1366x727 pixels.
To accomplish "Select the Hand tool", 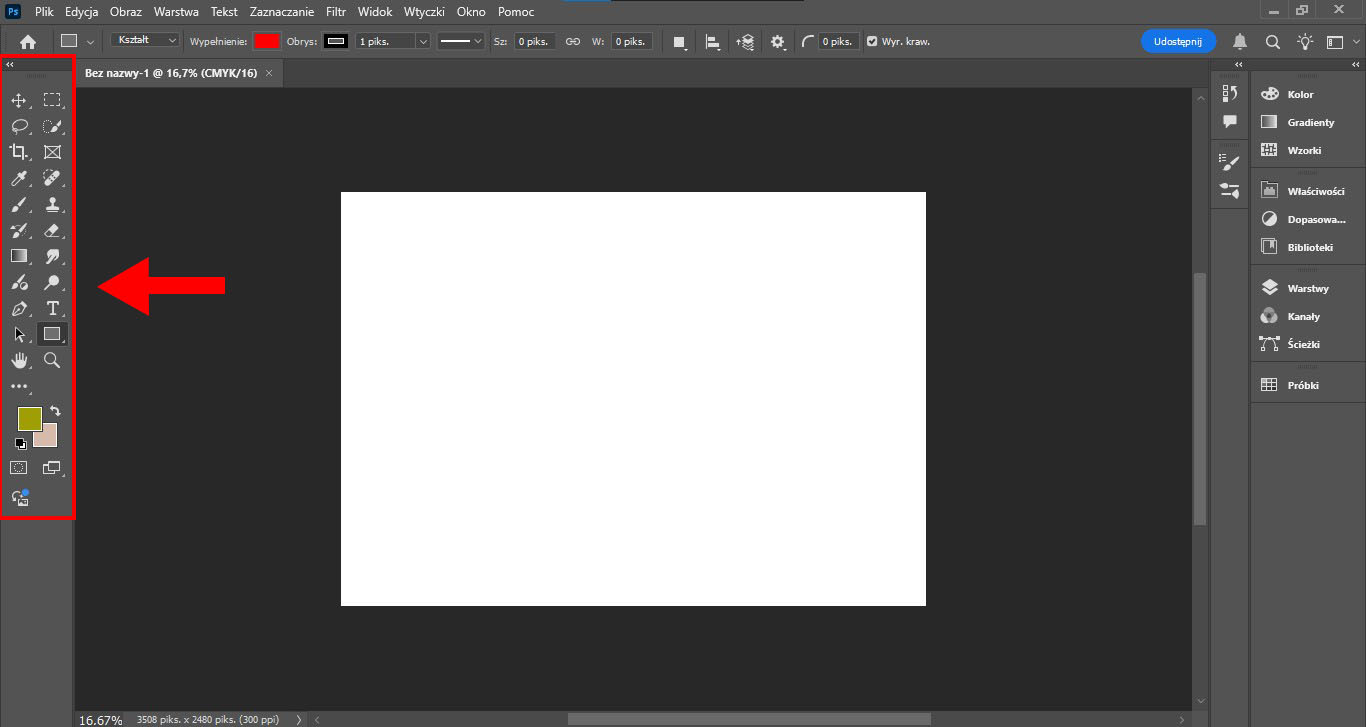I will click(x=19, y=360).
